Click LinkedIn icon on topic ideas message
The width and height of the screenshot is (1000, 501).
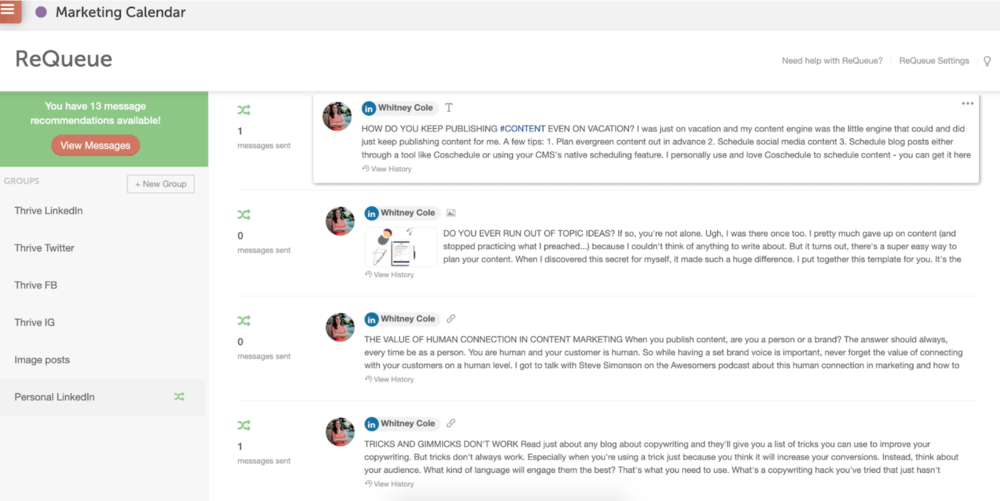coord(371,213)
